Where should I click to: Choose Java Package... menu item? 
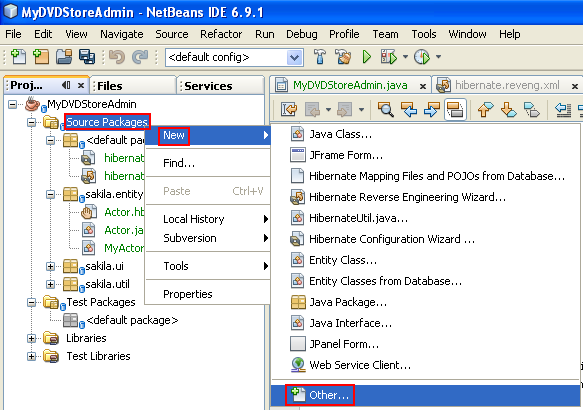click(x=426, y=302)
